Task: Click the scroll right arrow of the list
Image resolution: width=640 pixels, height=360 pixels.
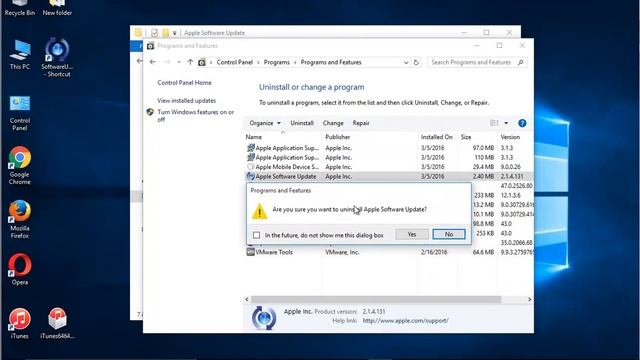Action: coord(529,300)
